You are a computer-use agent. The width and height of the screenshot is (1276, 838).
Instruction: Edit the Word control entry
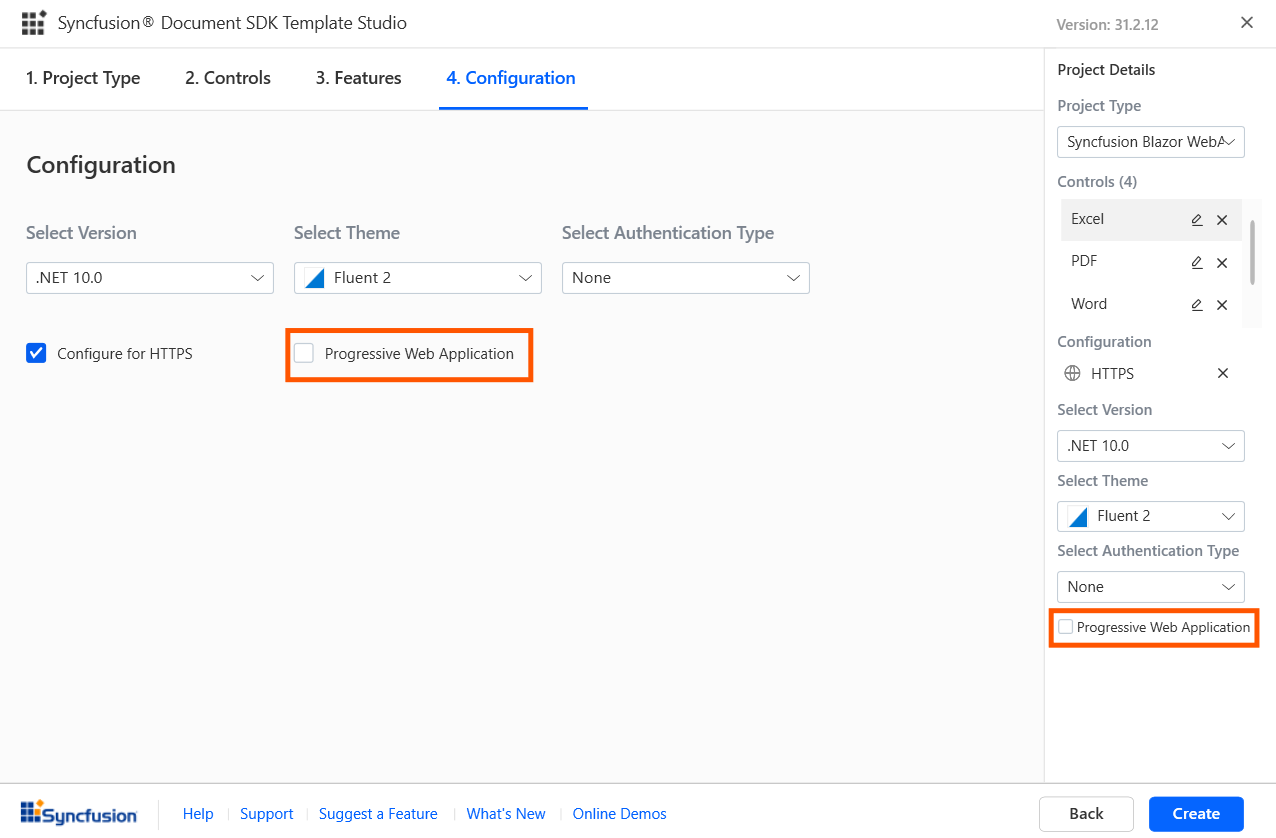(1196, 305)
